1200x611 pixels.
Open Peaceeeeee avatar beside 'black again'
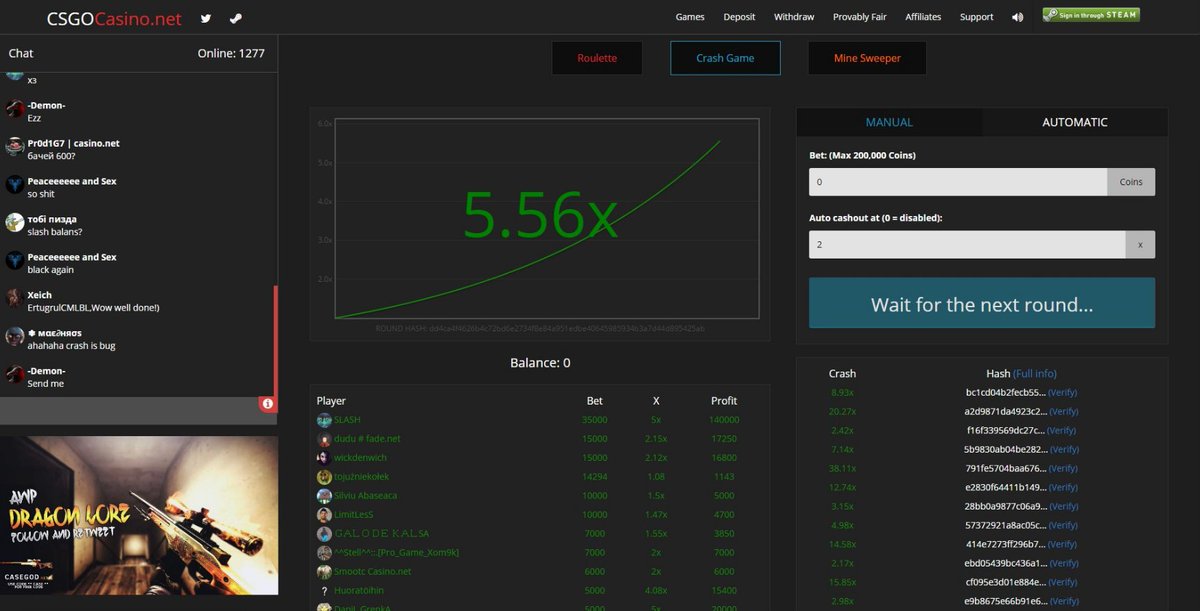click(14, 261)
